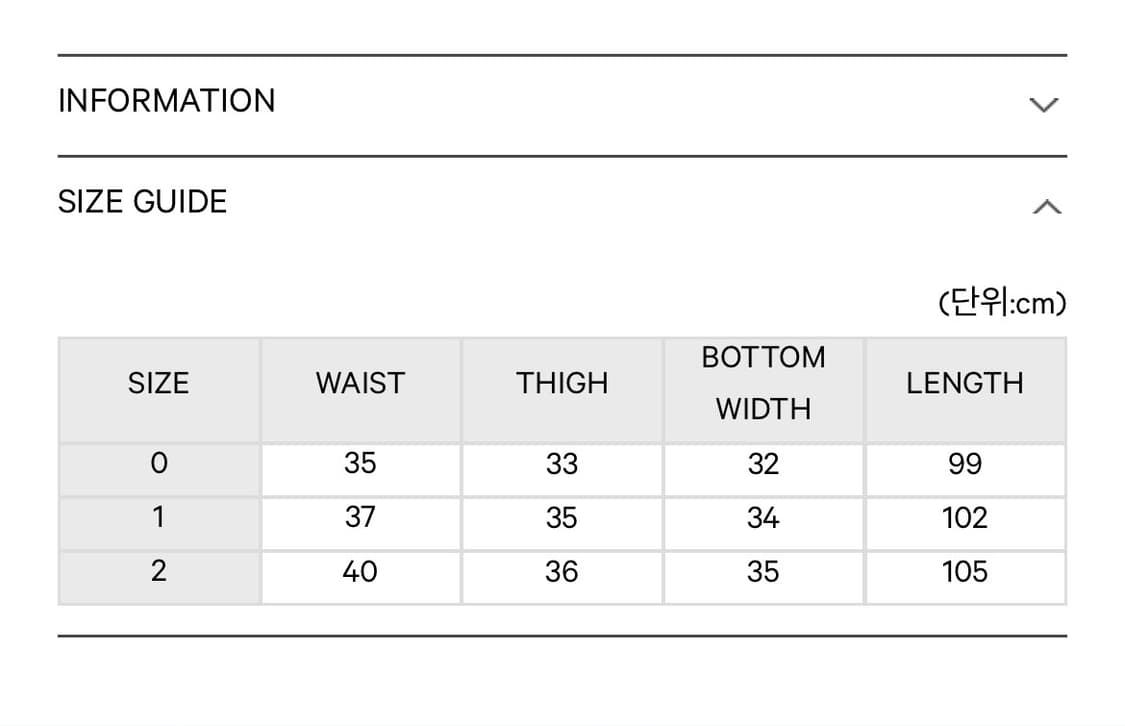Viewport: 1125px width, 726px height.
Task: Click the INFORMATION heading
Action: (x=166, y=101)
